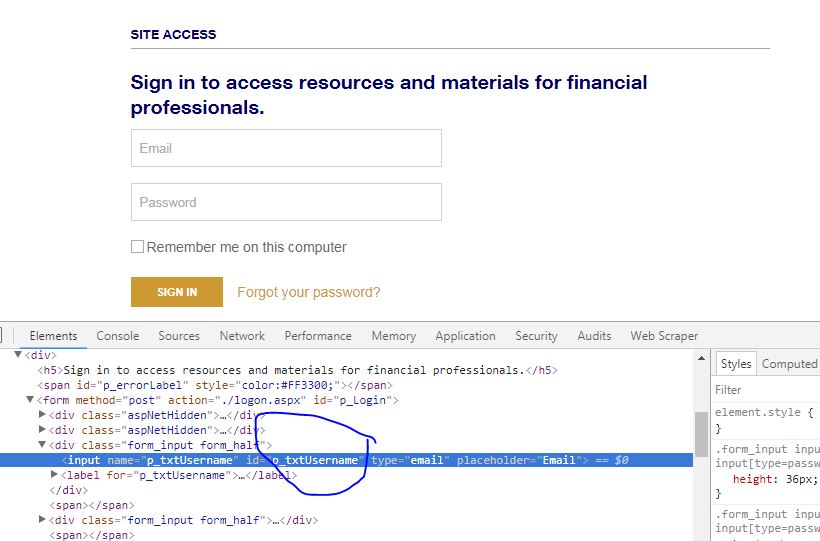Screen dimensions: 820x541
Task: Click the Email input field
Action: pyautogui.click(x=286, y=148)
